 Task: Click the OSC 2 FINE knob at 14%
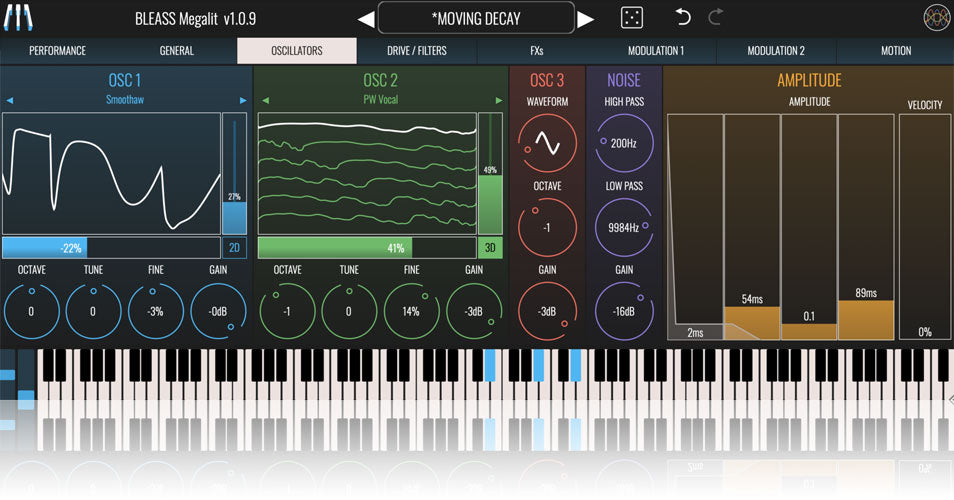tap(412, 311)
